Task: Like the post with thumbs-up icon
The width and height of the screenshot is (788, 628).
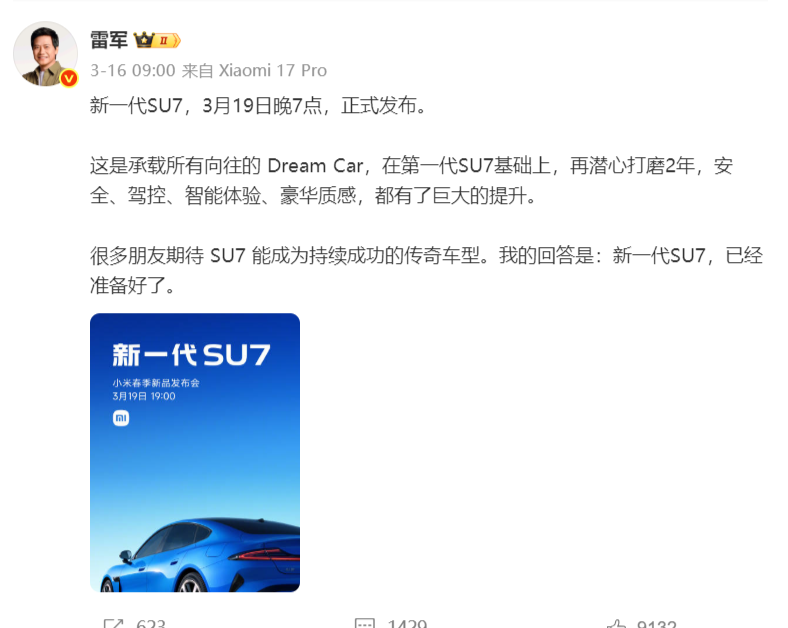Action: pos(616,623)
